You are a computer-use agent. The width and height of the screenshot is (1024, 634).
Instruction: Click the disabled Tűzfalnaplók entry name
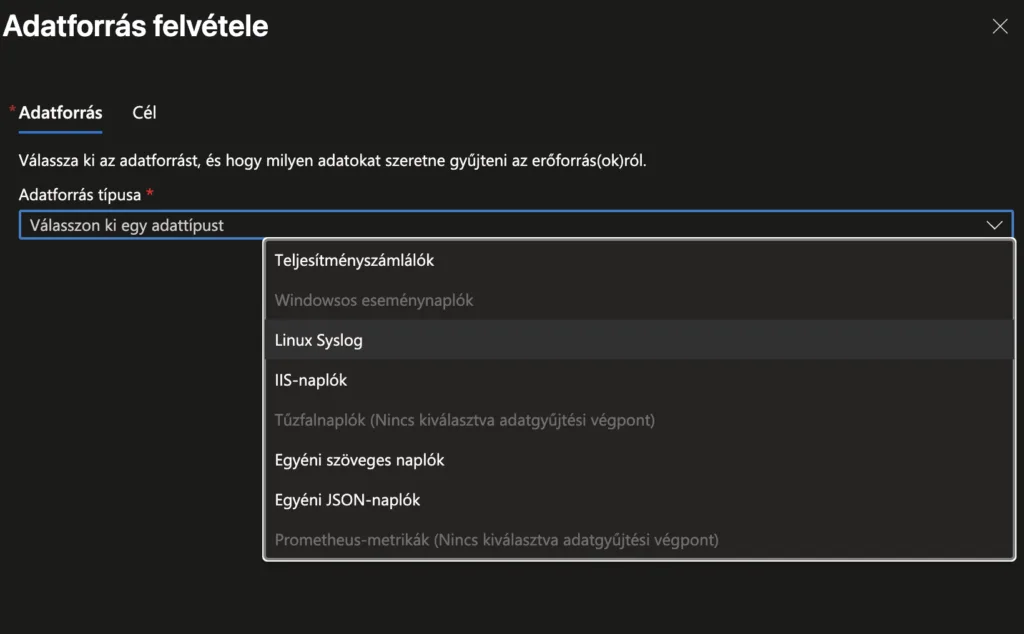click(319, 420)
